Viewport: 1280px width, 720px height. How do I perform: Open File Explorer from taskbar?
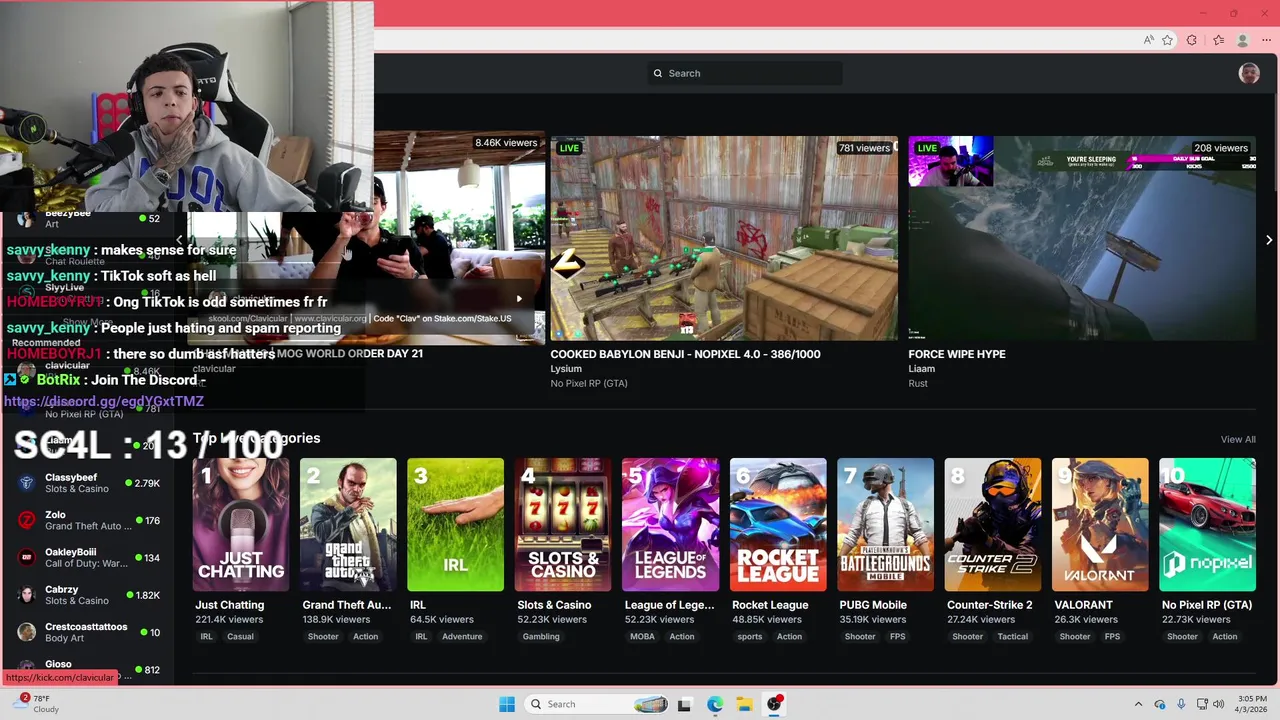pyautogui.click(x=744, y=704)
